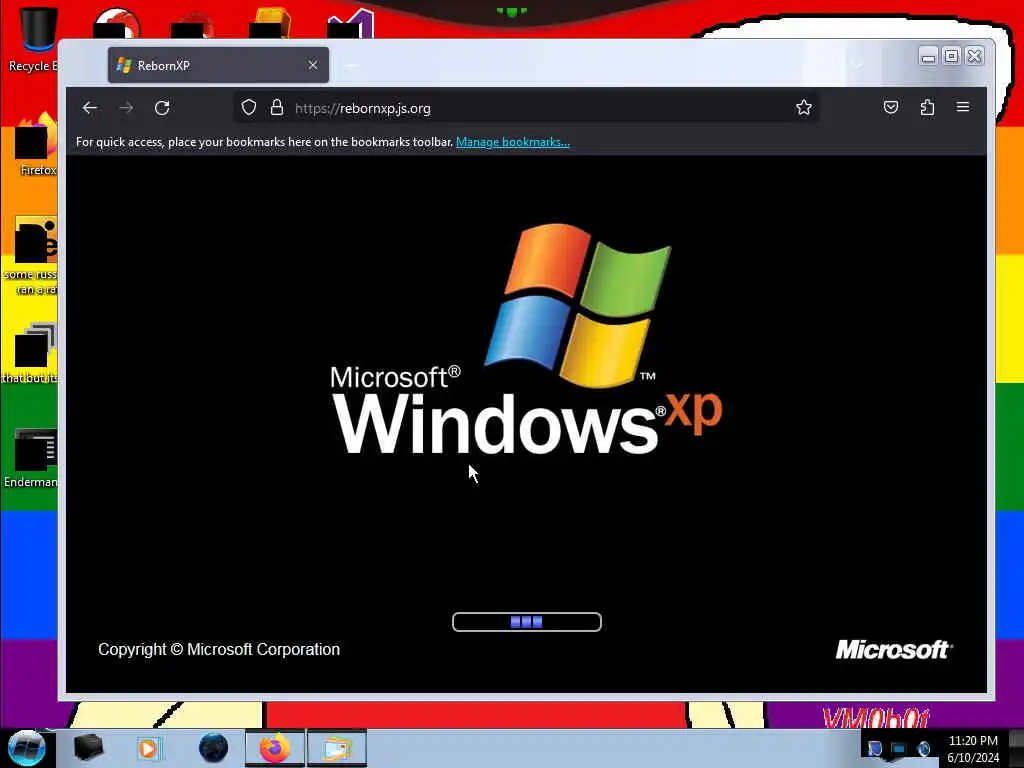Select the 'that but its' desktop icon
The width and height of the screenshot is (1024, 768).
coord(31,353)
